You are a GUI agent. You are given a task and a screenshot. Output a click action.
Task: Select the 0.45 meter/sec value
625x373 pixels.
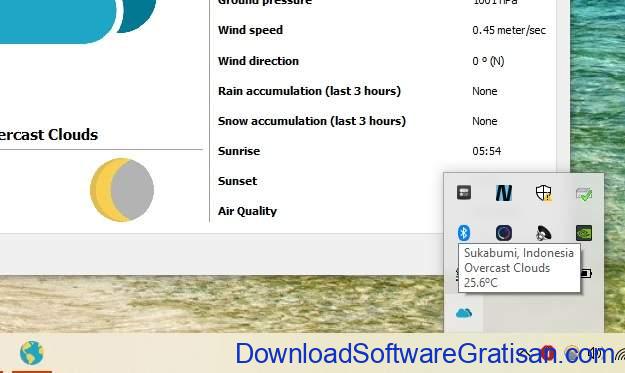[x=509, y=30]
